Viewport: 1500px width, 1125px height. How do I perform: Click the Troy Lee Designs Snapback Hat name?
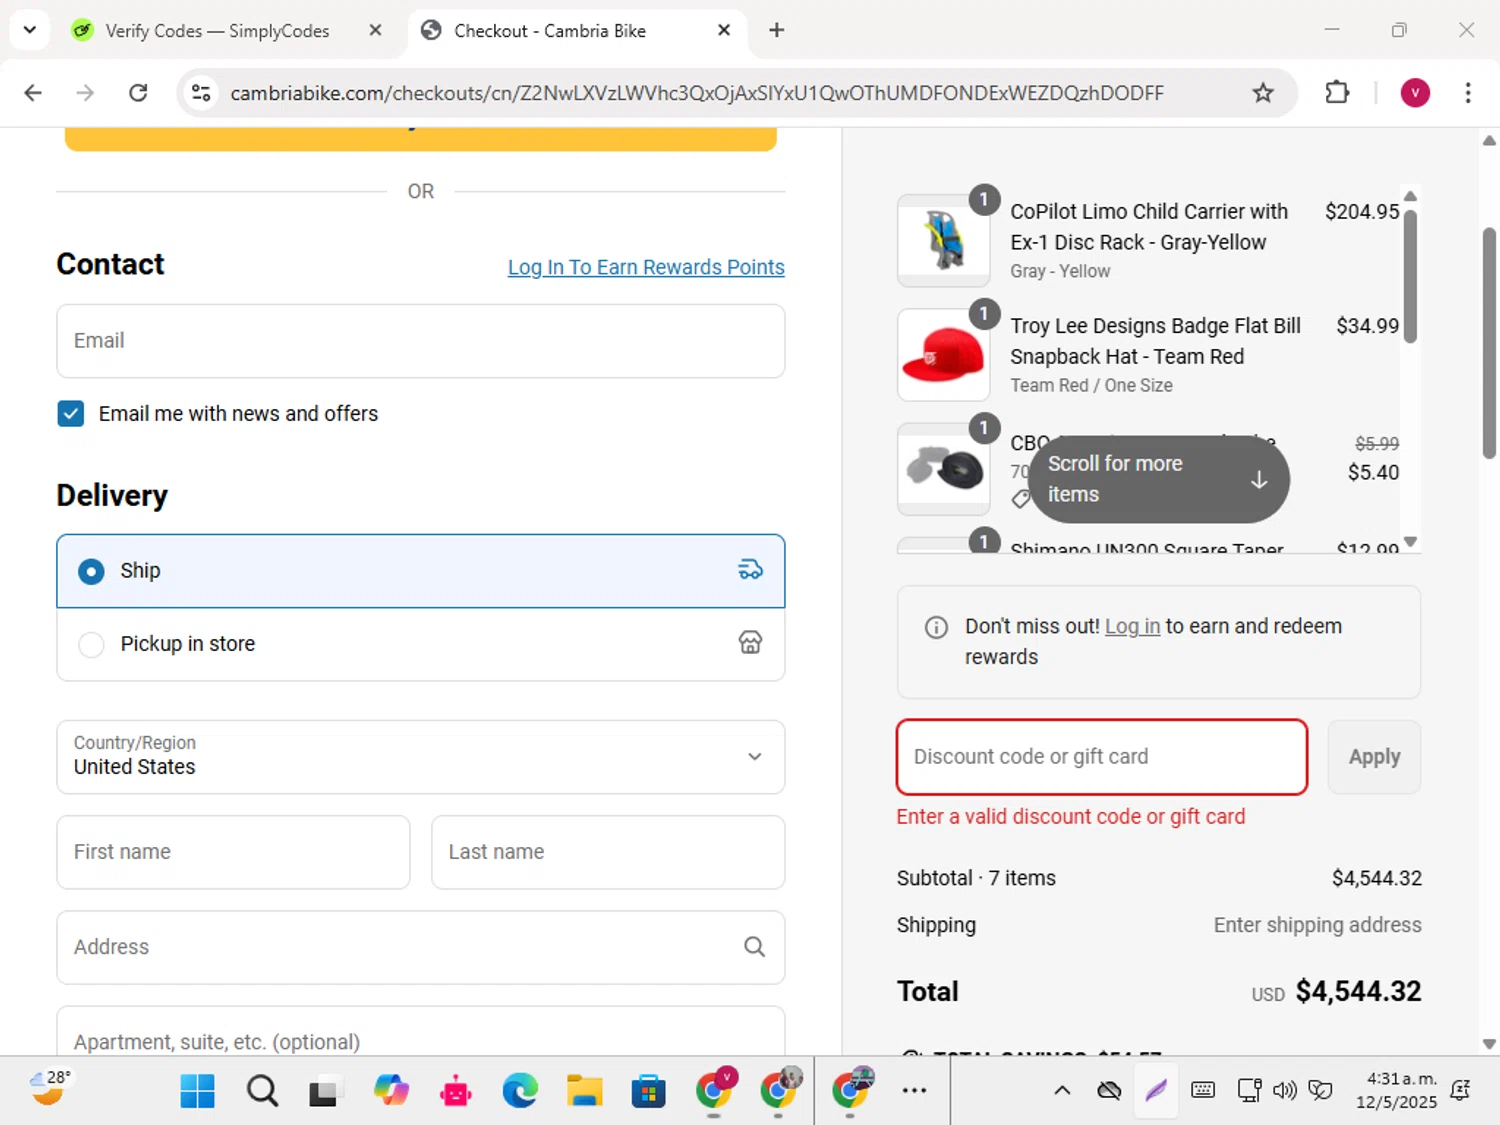(1155, 341)
